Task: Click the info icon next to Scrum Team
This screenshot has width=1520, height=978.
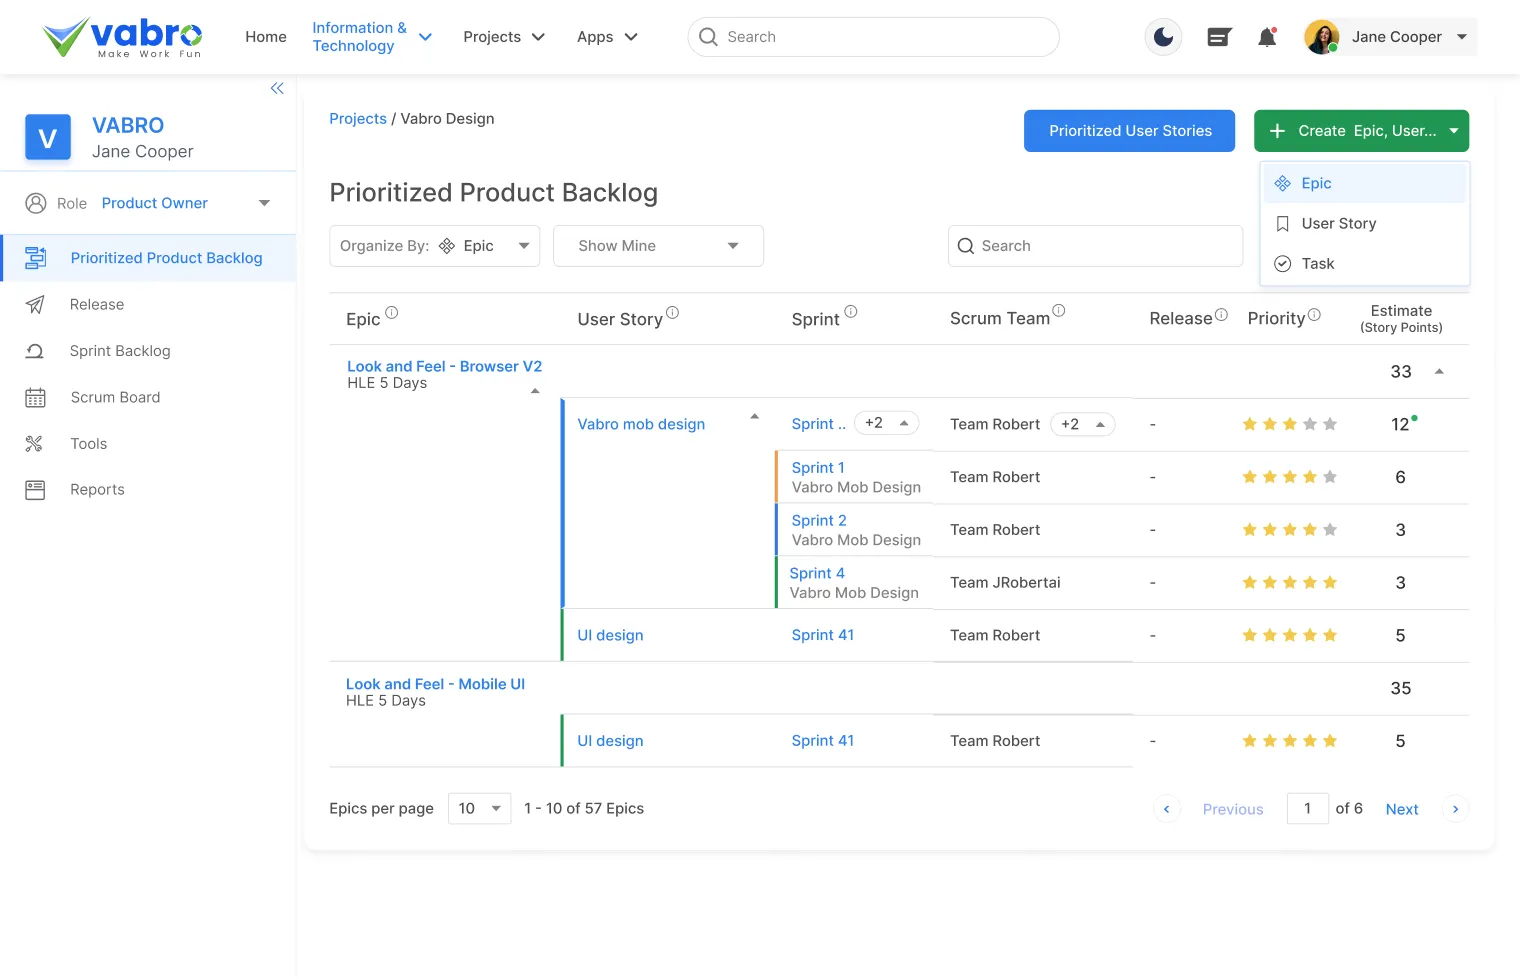Action: click(1059, 311)
